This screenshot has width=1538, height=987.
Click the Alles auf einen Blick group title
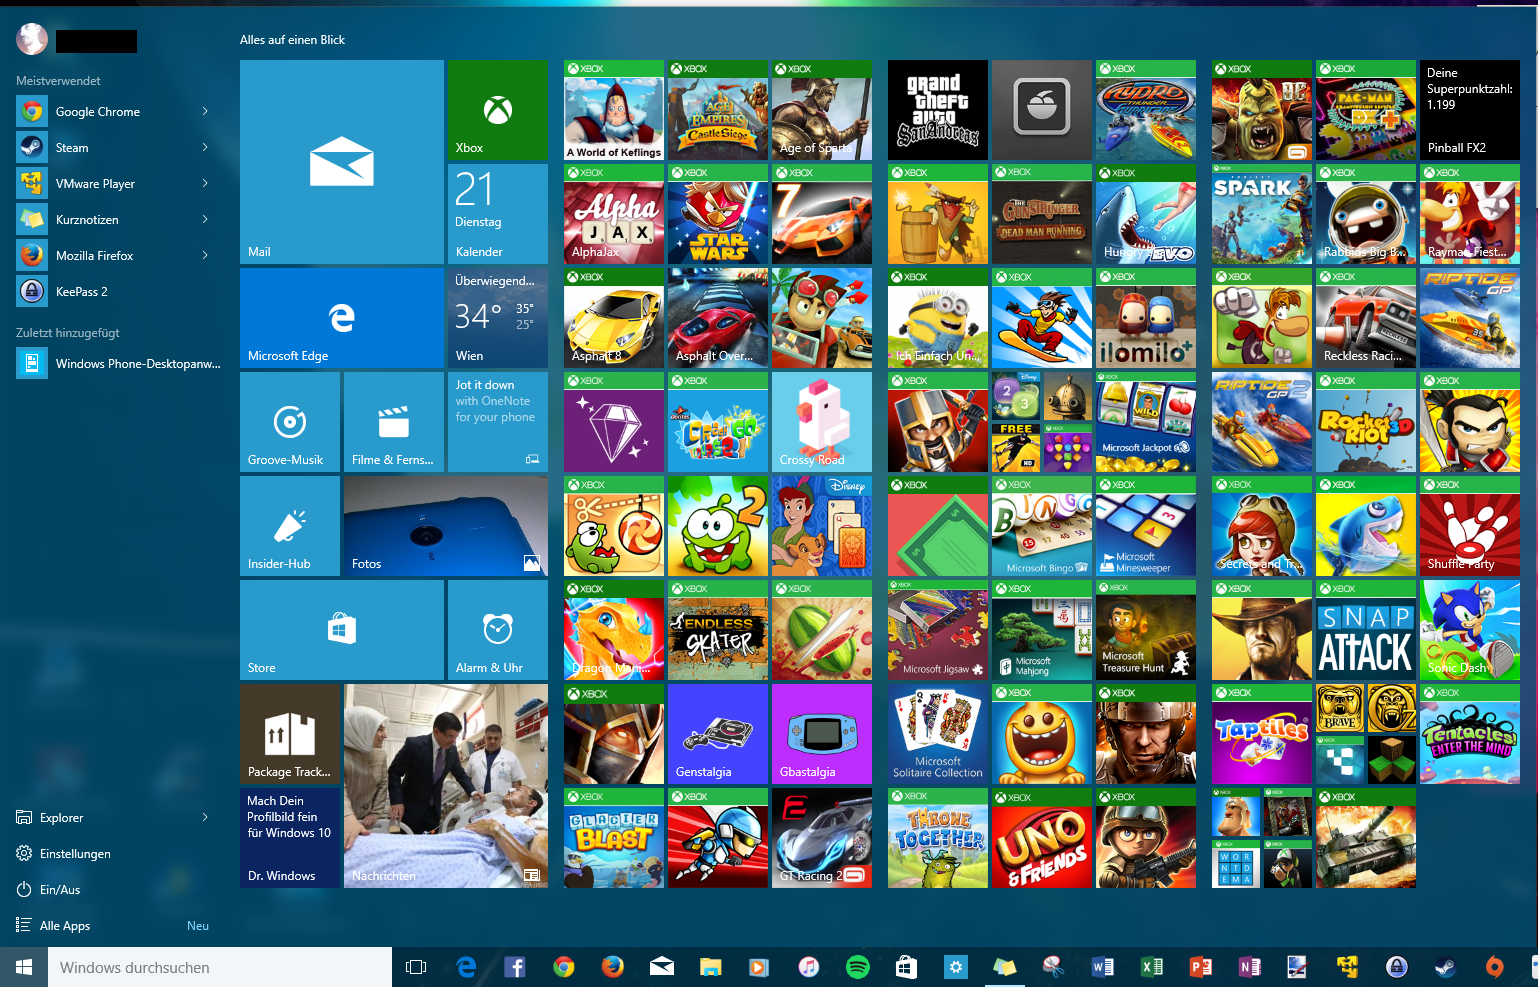pyautogui.click(x=292, y=40)
